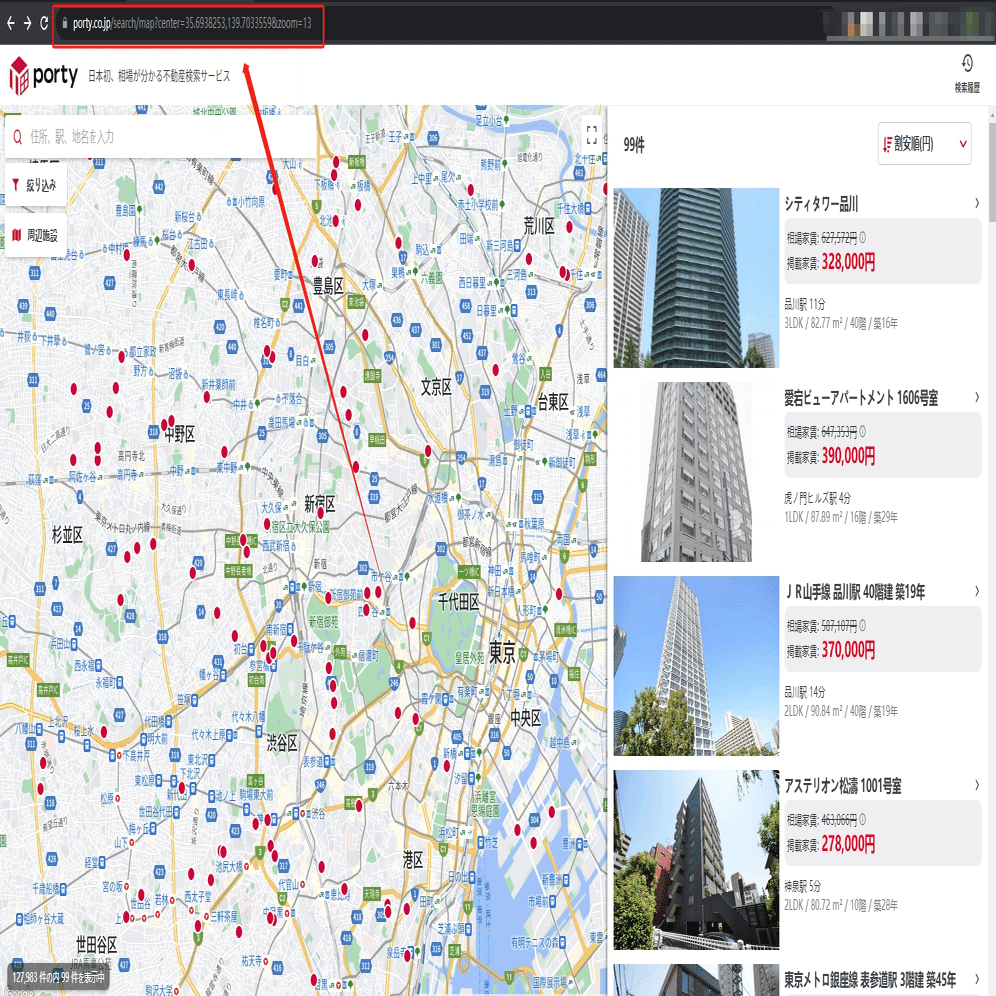Click the 品川駅 40階建 tower photo

[696, 666]
